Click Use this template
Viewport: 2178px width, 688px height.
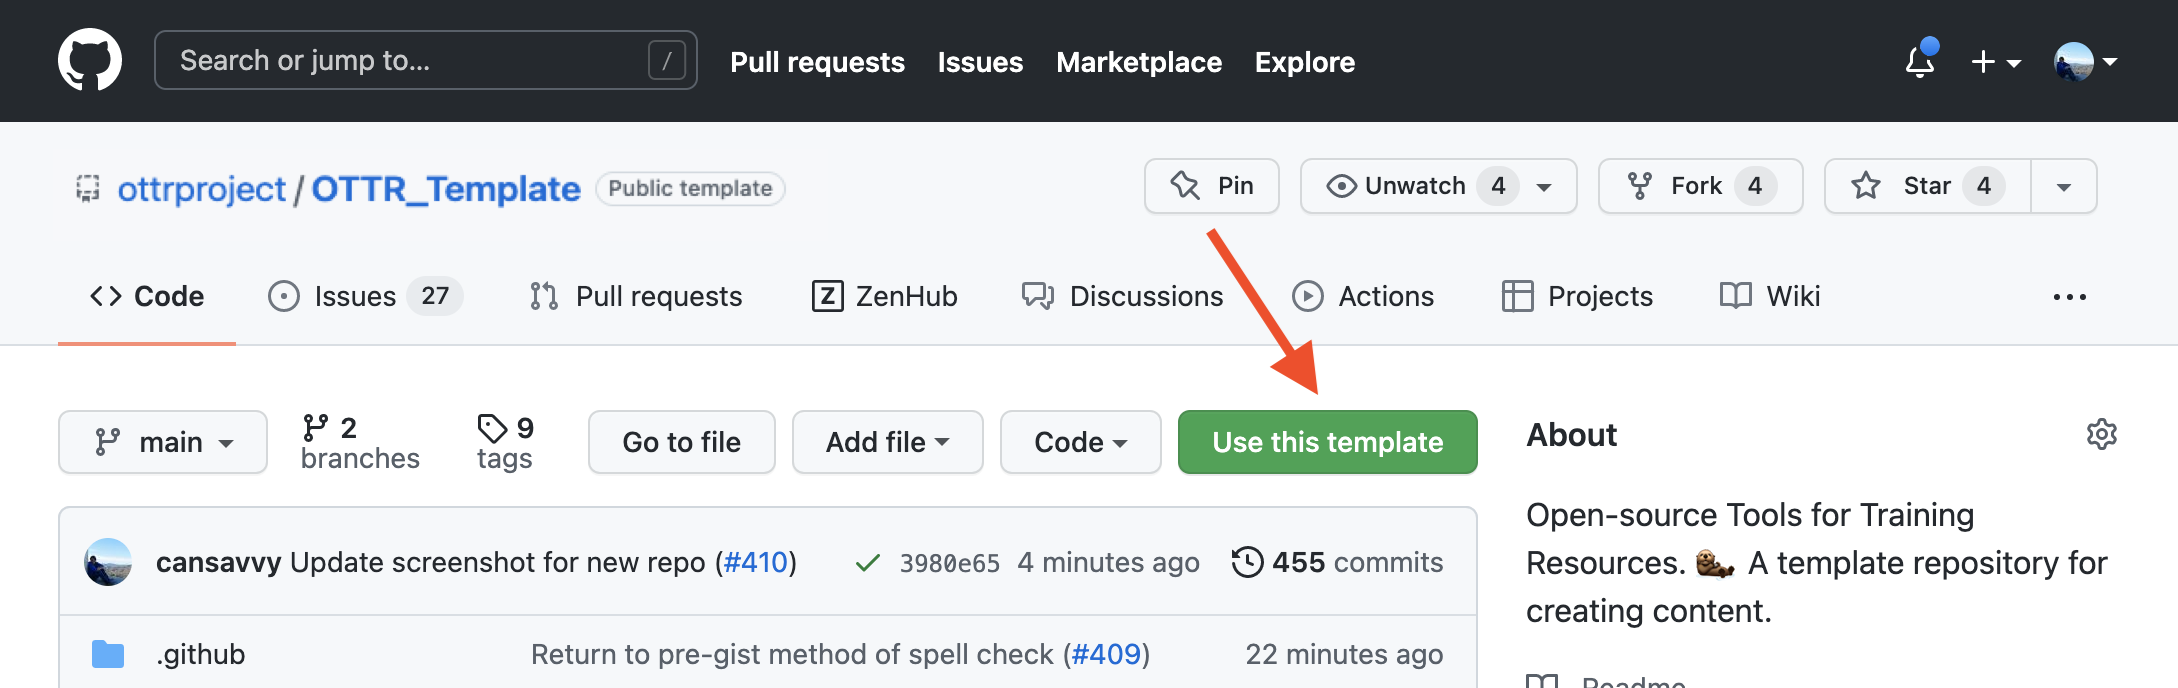point(1328,442)
